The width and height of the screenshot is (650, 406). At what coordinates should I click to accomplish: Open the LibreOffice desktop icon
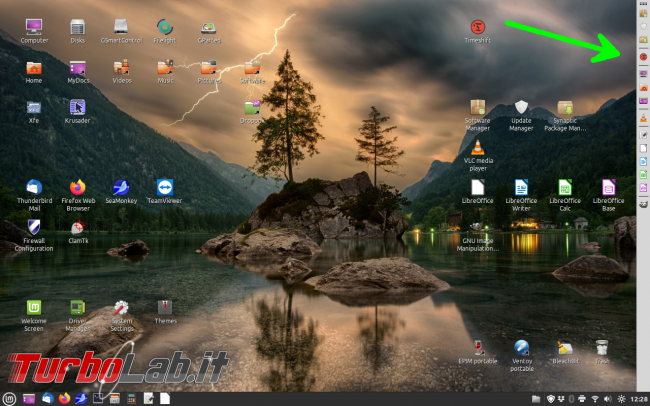pyautogui.click(x=478, y=187)
